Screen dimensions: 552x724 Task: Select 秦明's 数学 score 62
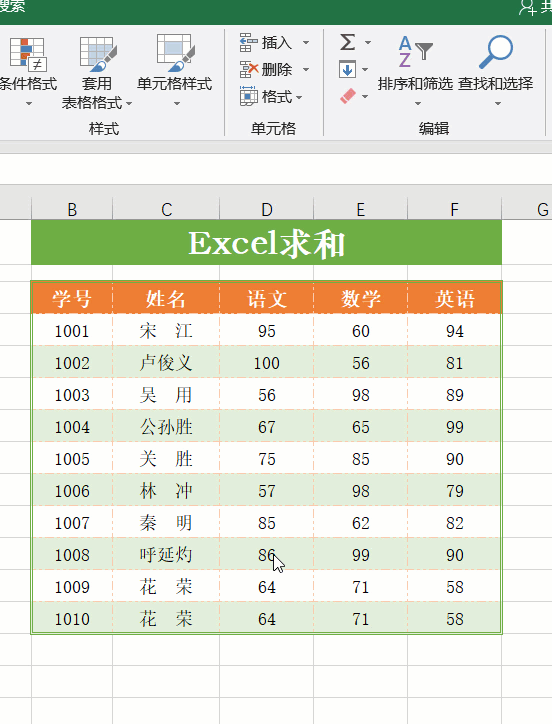point(361,522)
